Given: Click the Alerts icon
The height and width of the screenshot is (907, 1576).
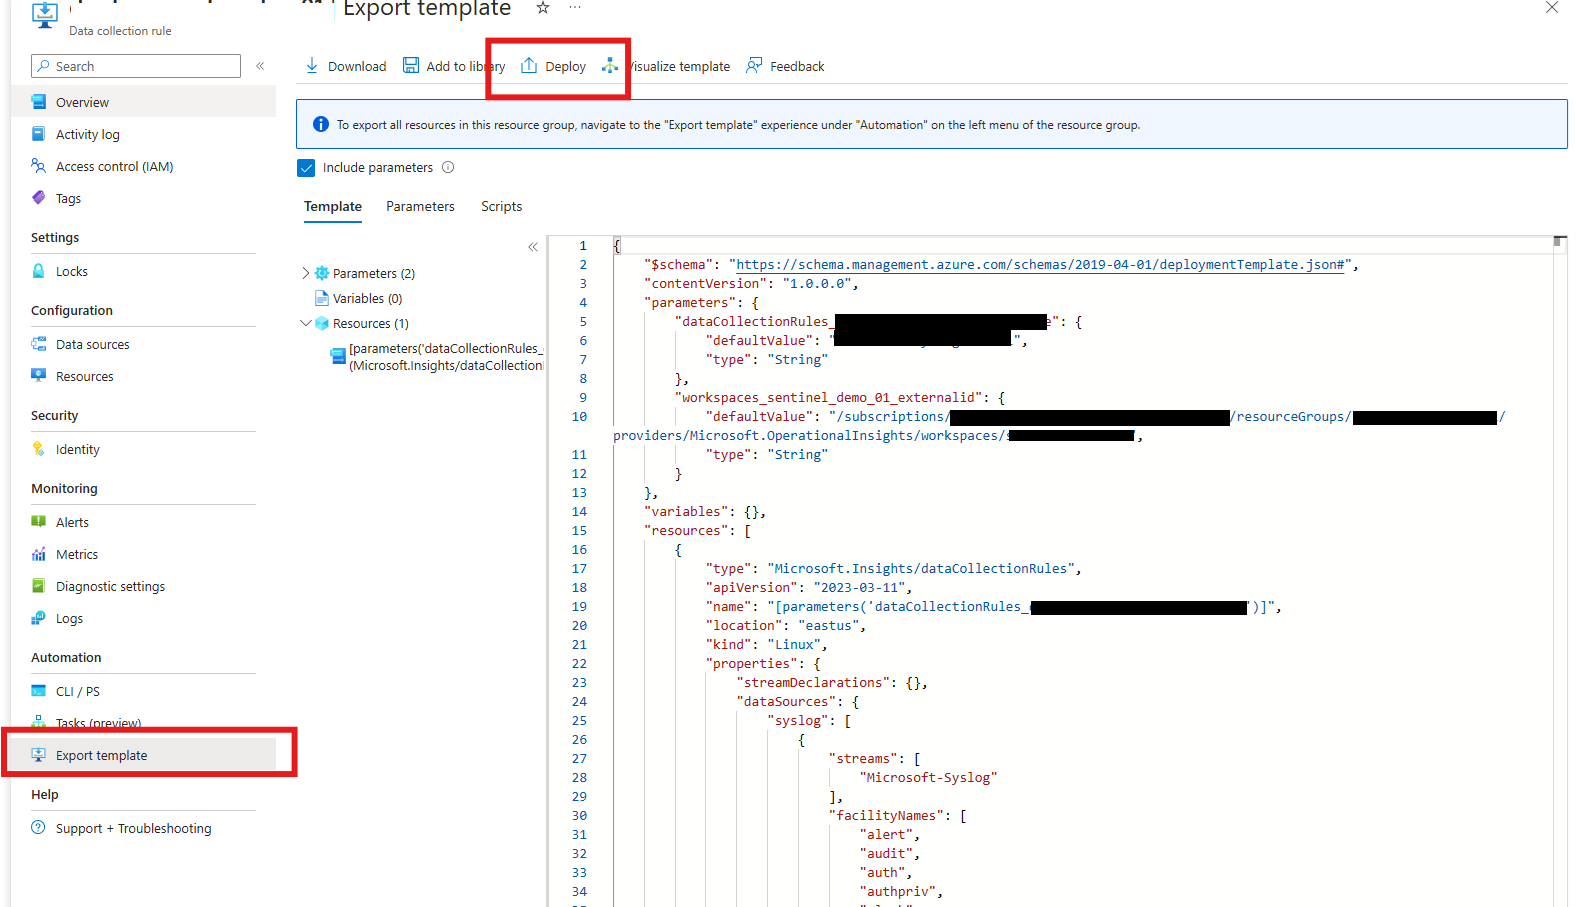Looking at the screenshot, I should 39,522.
